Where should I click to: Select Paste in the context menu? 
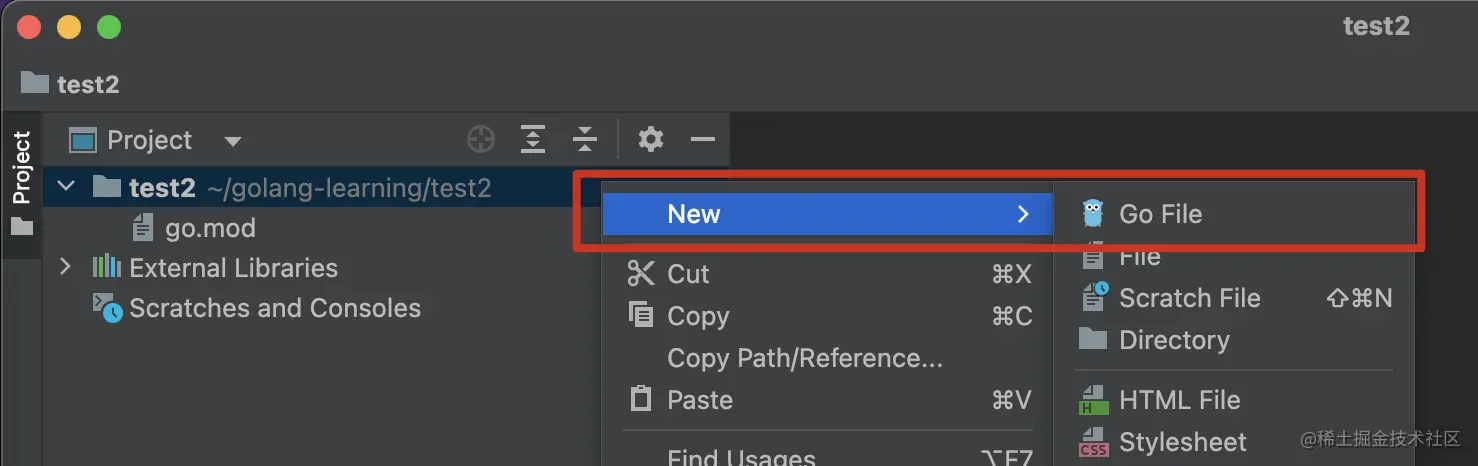click(x=699, y=400)
